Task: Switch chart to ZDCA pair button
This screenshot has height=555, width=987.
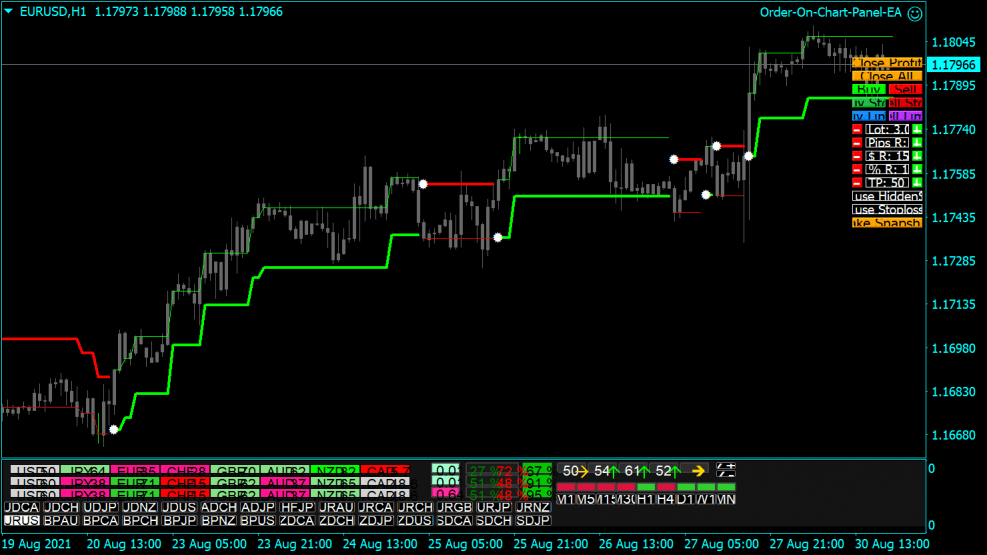Action: [x=296, y=520]
